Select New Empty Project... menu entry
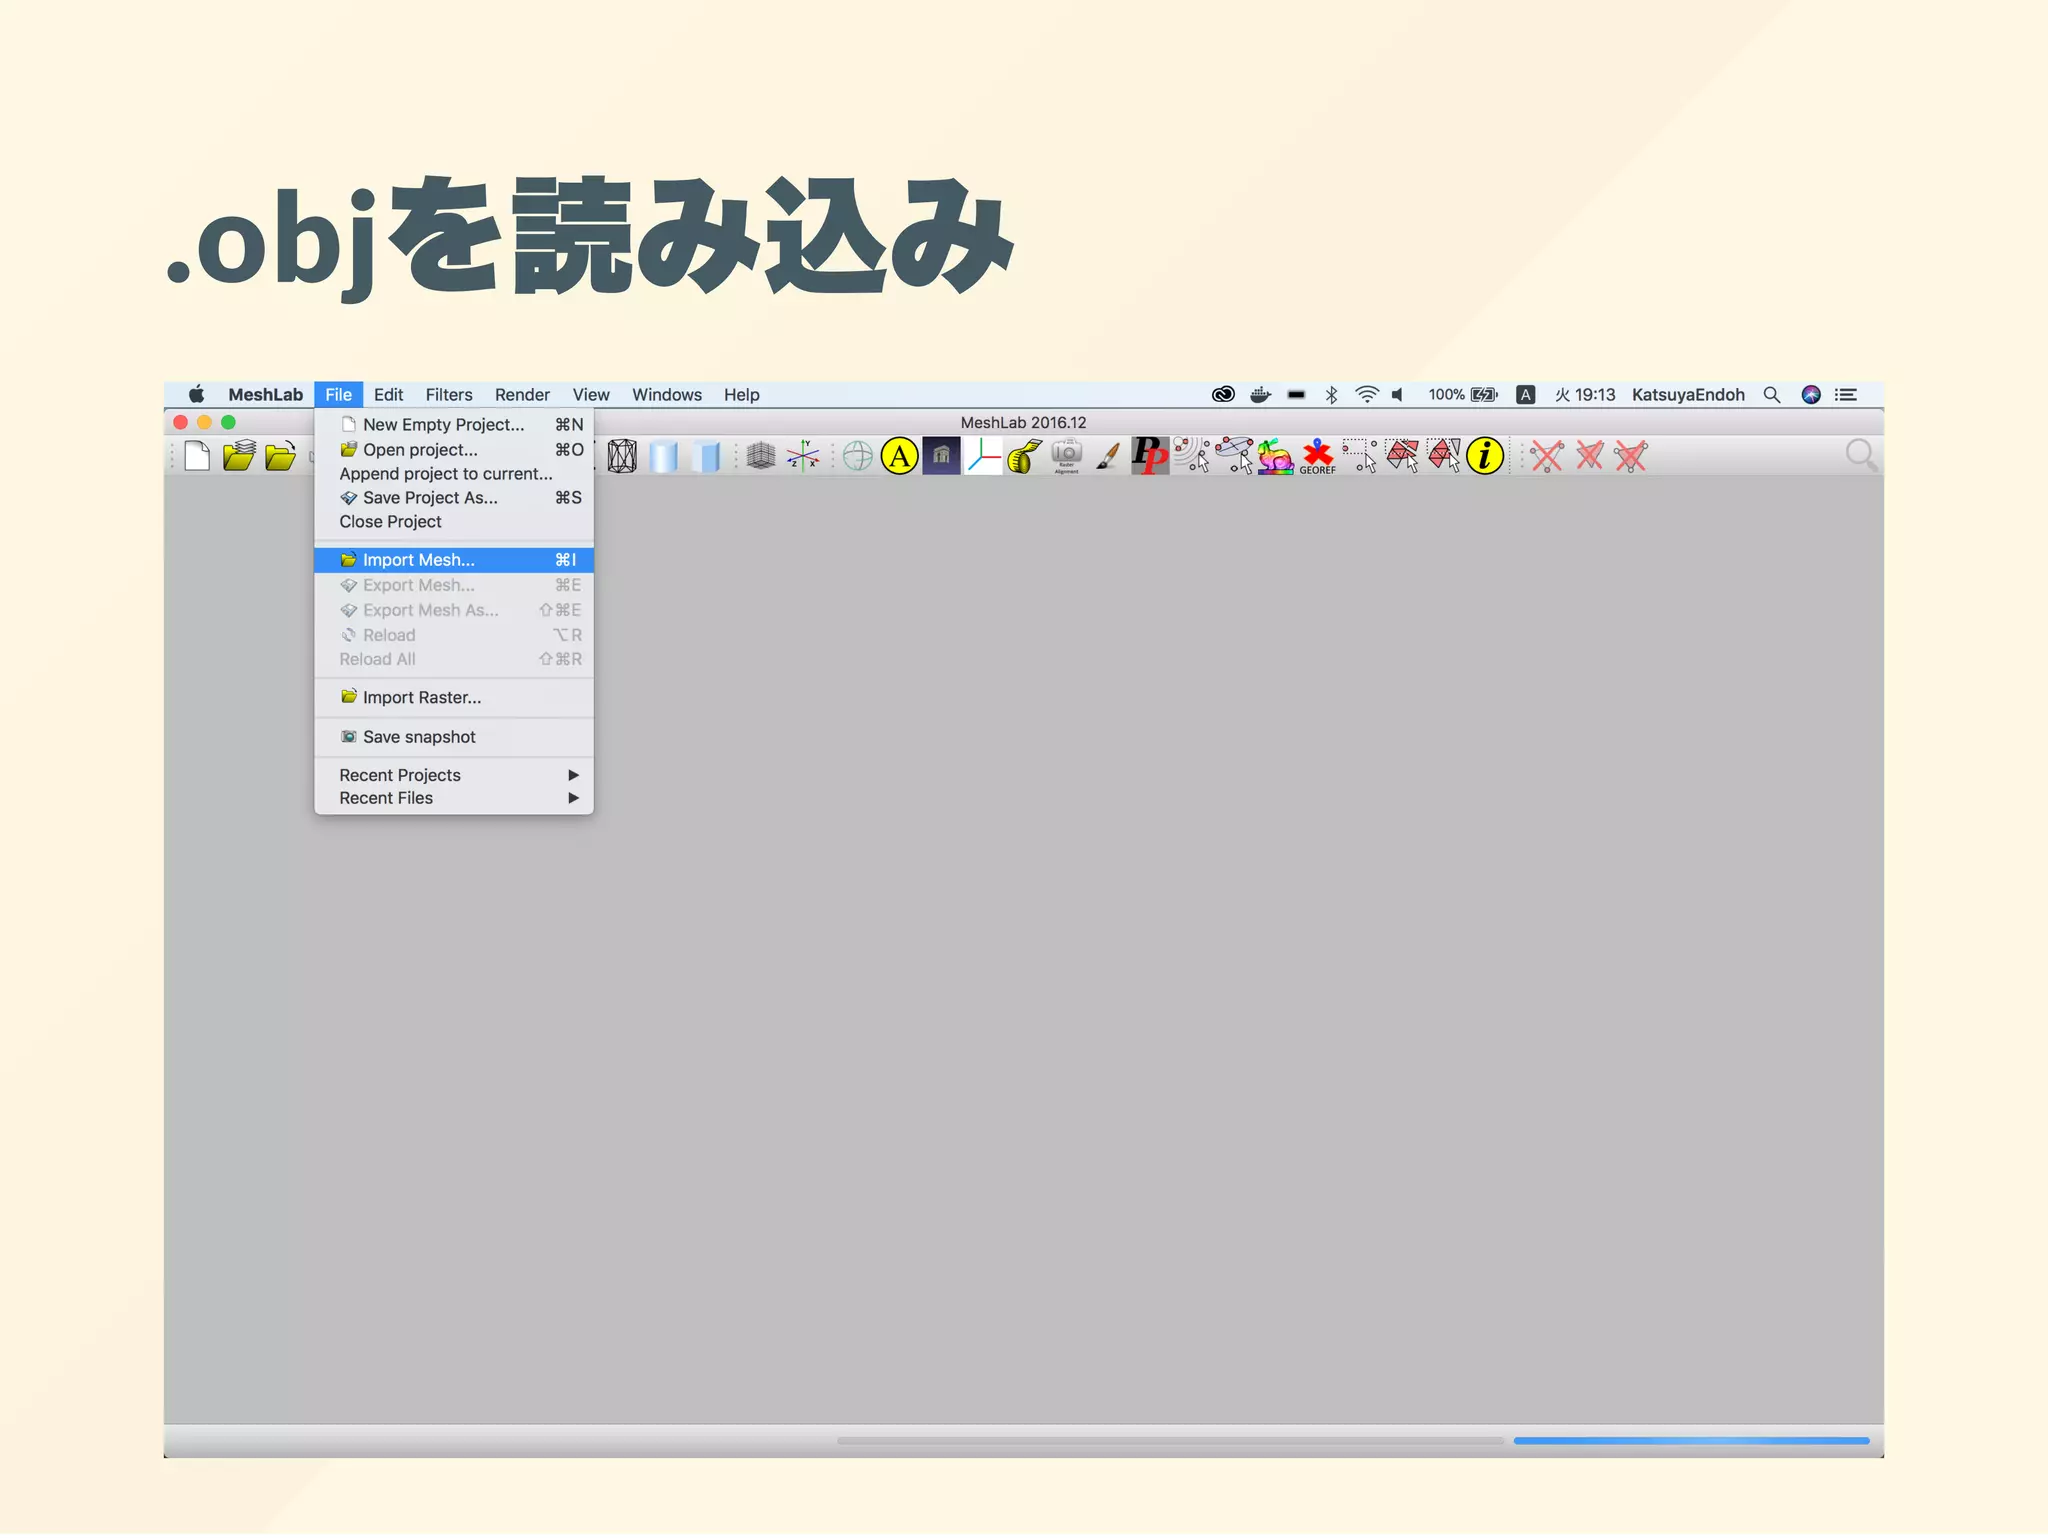2048x1538 pixels. [454, 425]
